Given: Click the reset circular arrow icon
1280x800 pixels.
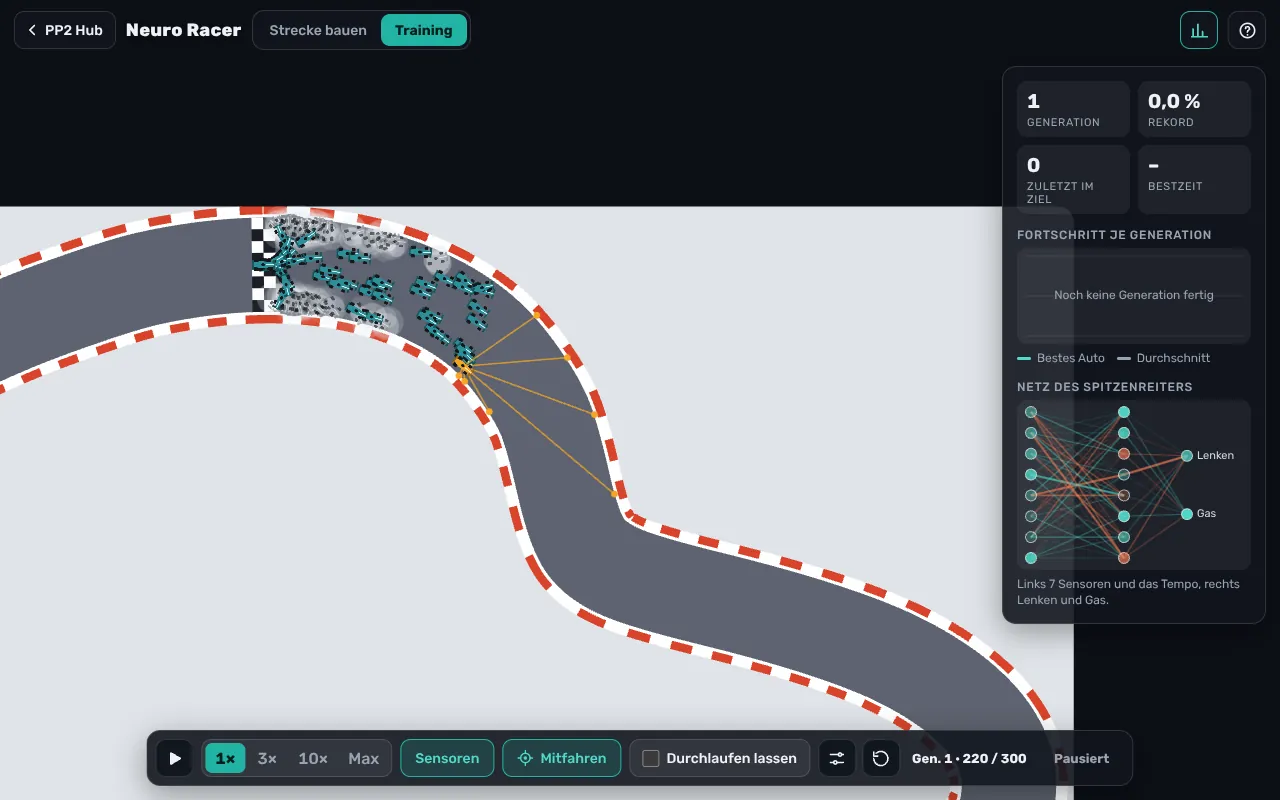Looking at the screenshot, I should pyautogui.click(x=881, y=758).
